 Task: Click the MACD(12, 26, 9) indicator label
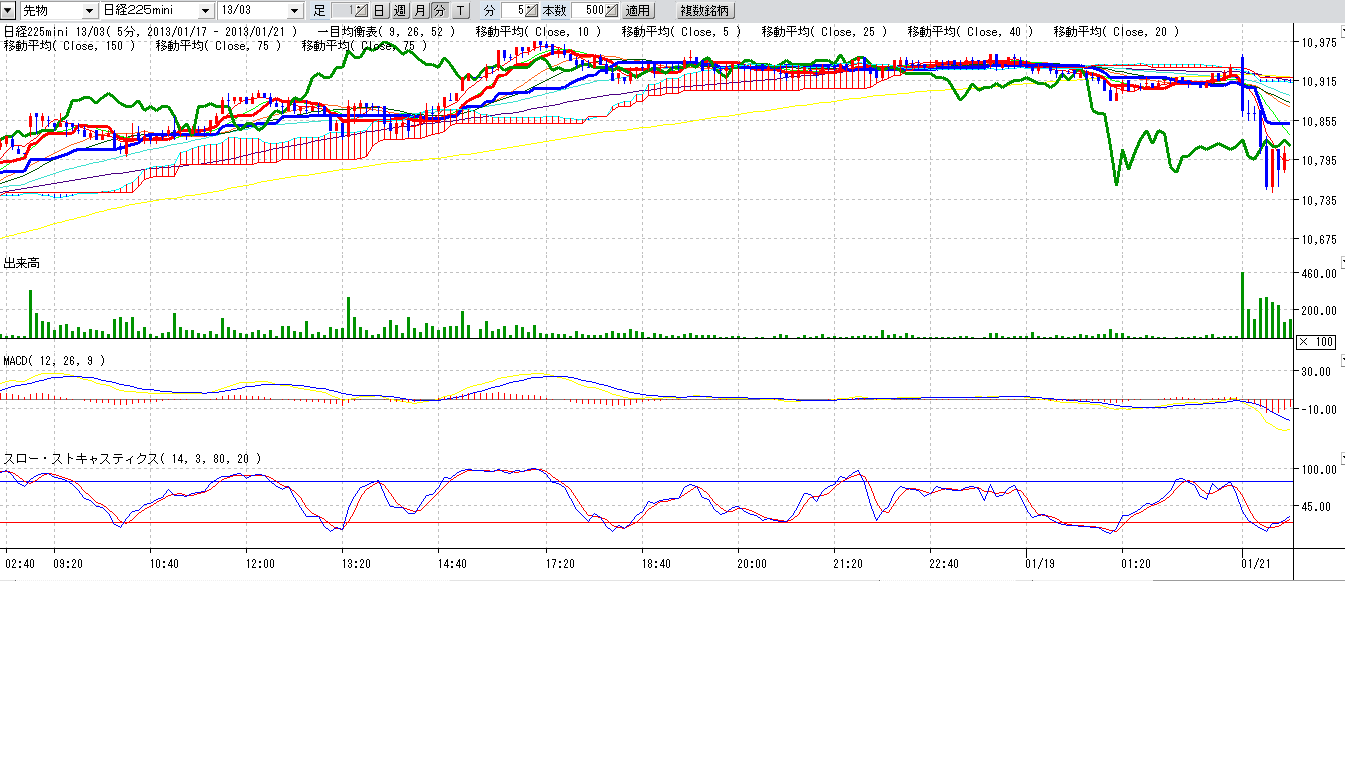[53, 360]
